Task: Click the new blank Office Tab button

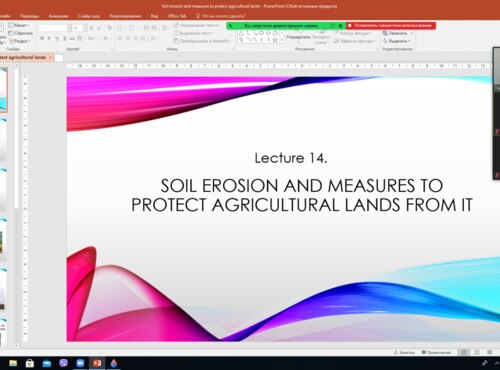Action: pos(59,58)
